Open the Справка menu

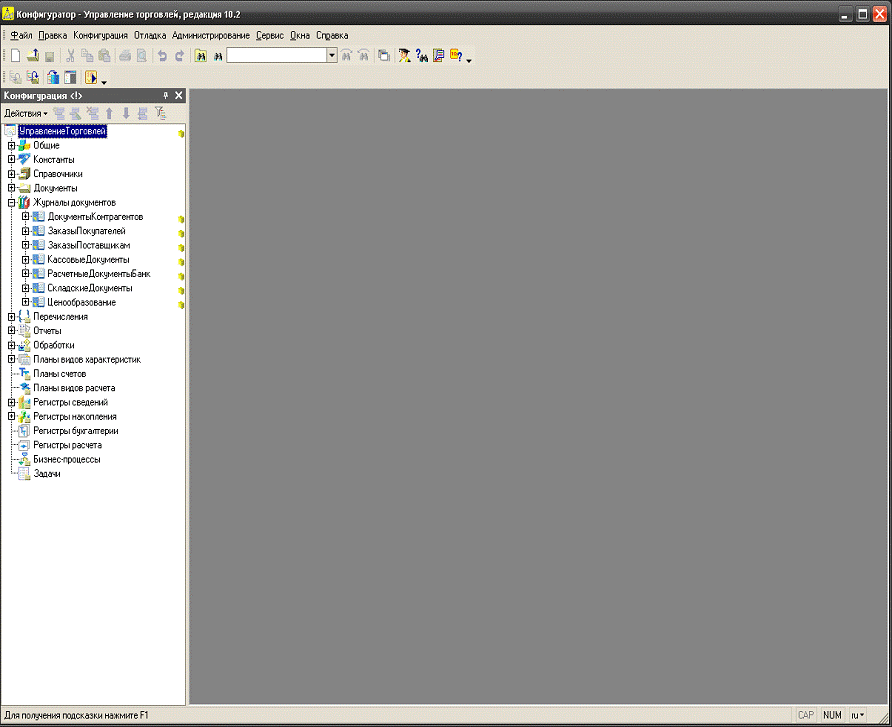332,35
